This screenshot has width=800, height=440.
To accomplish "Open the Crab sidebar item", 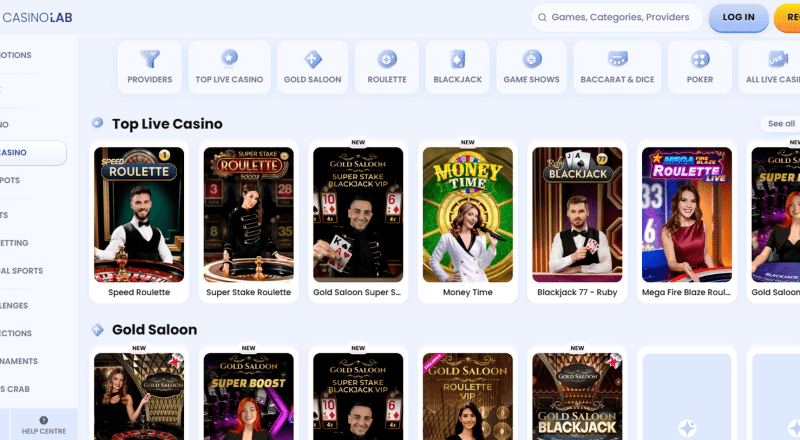I will coord(15,389).
